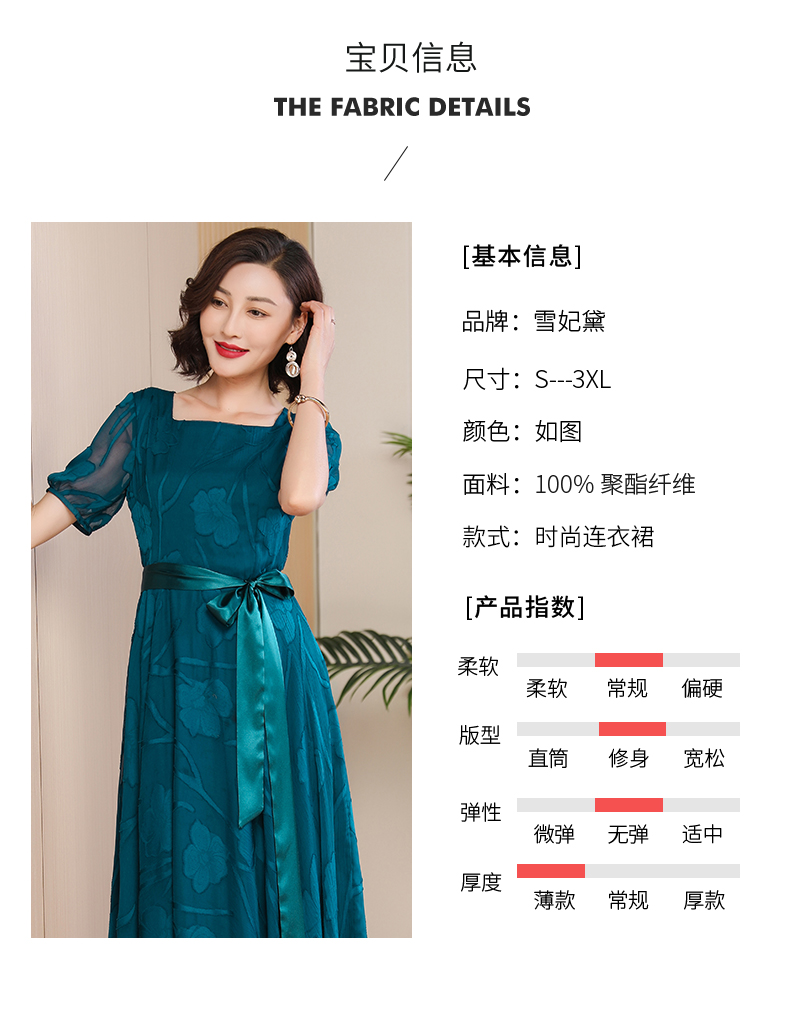Click the dress model photo
Viewport: 790px width, 1026px height.
[221, 580]
